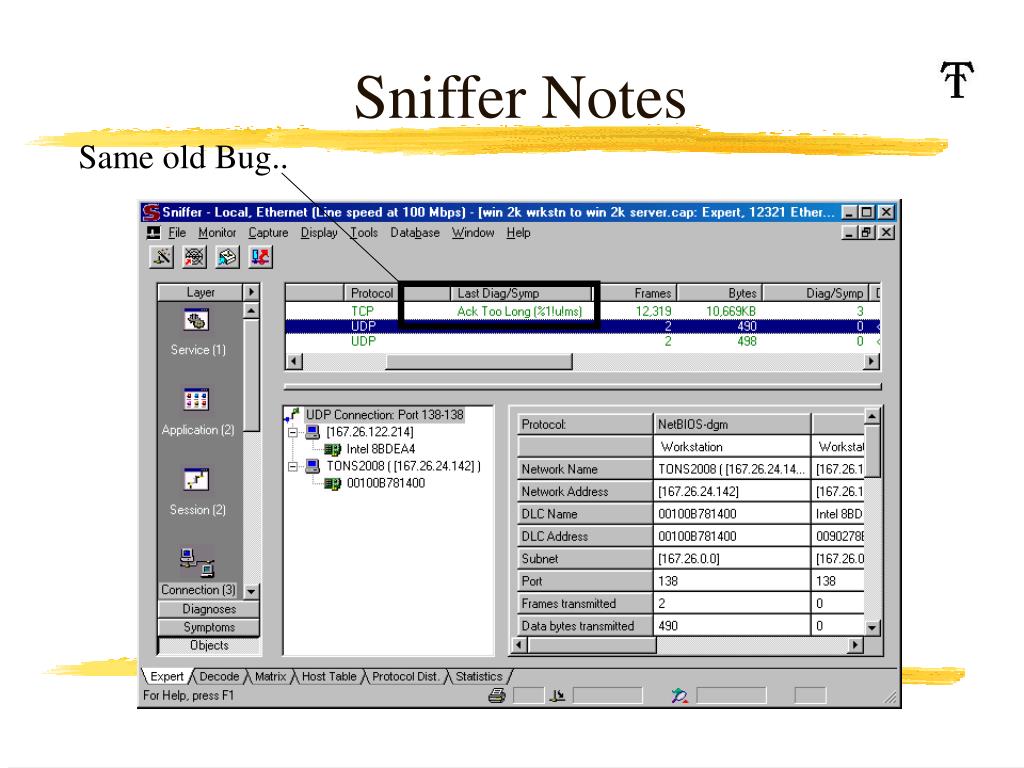The image size is (1024, 768).
Task: Click computer icon beside 167.26.122.214
Action: point(313,432)
